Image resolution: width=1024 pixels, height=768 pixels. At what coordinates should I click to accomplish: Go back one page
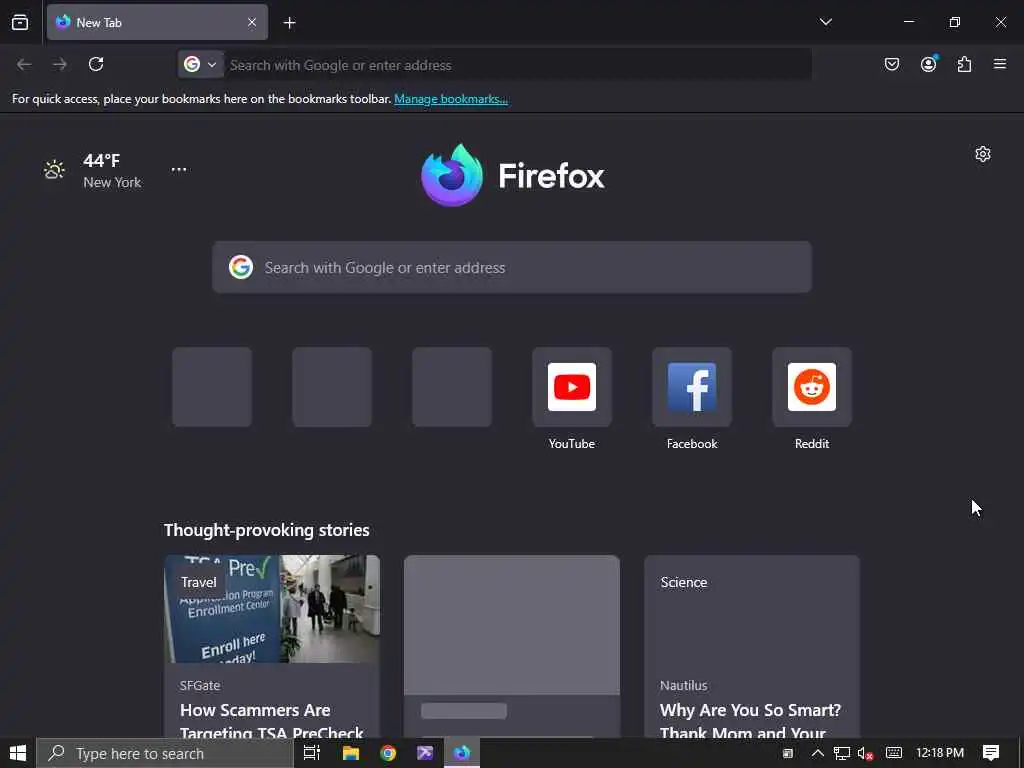click(24, 64)
